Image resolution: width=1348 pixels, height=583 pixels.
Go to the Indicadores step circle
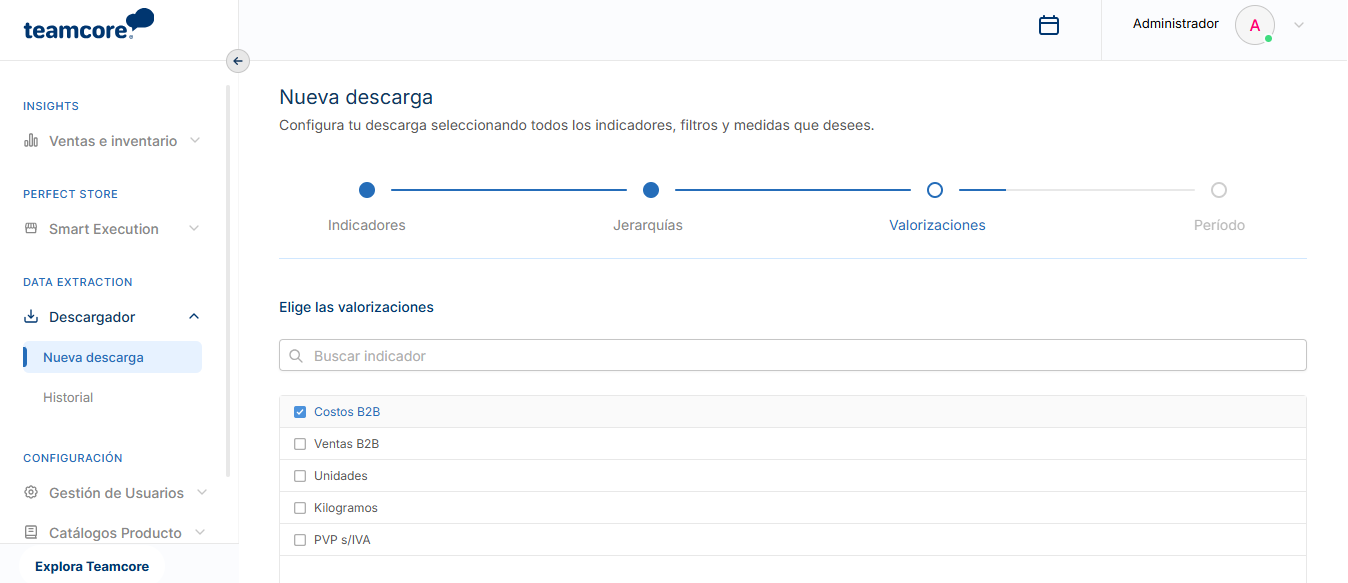pyautogui.click(x=367, y=190)
